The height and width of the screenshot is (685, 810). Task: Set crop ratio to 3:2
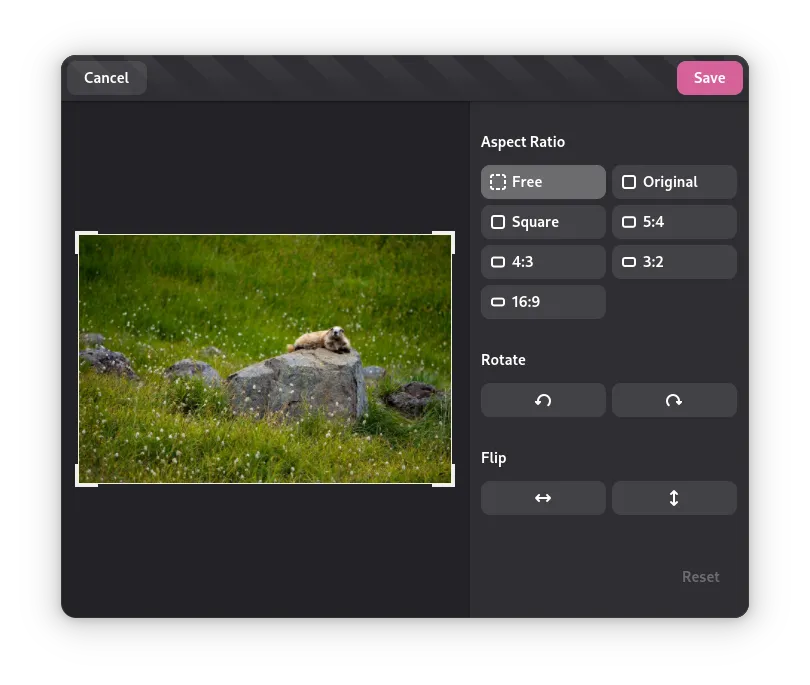coord(674,262)
